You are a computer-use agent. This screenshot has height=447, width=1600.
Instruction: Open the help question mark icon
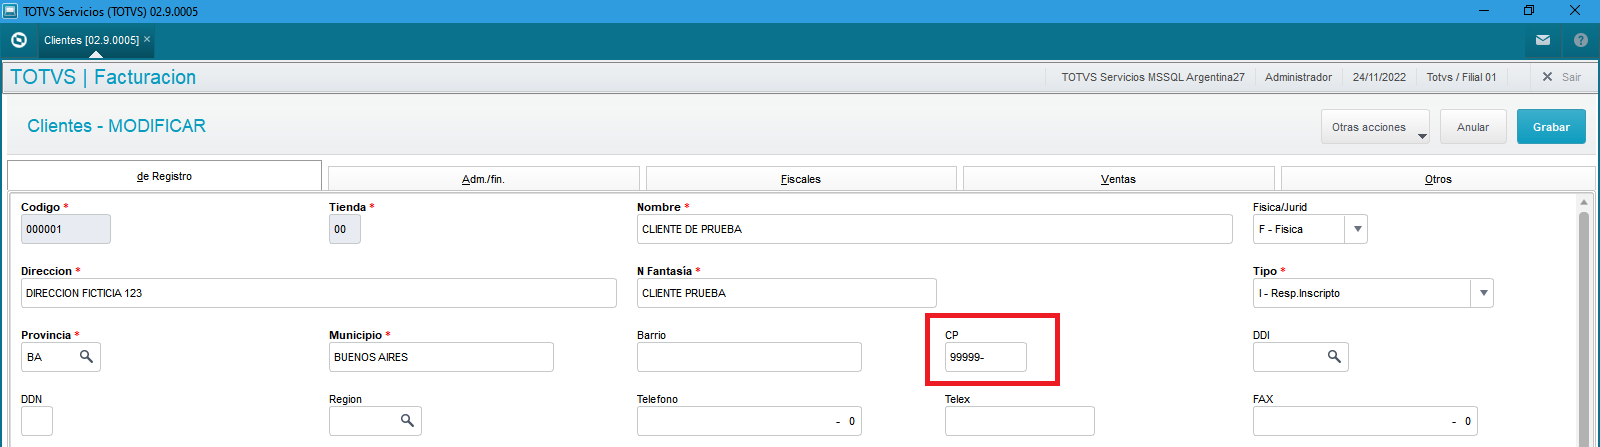point(1581,40)
